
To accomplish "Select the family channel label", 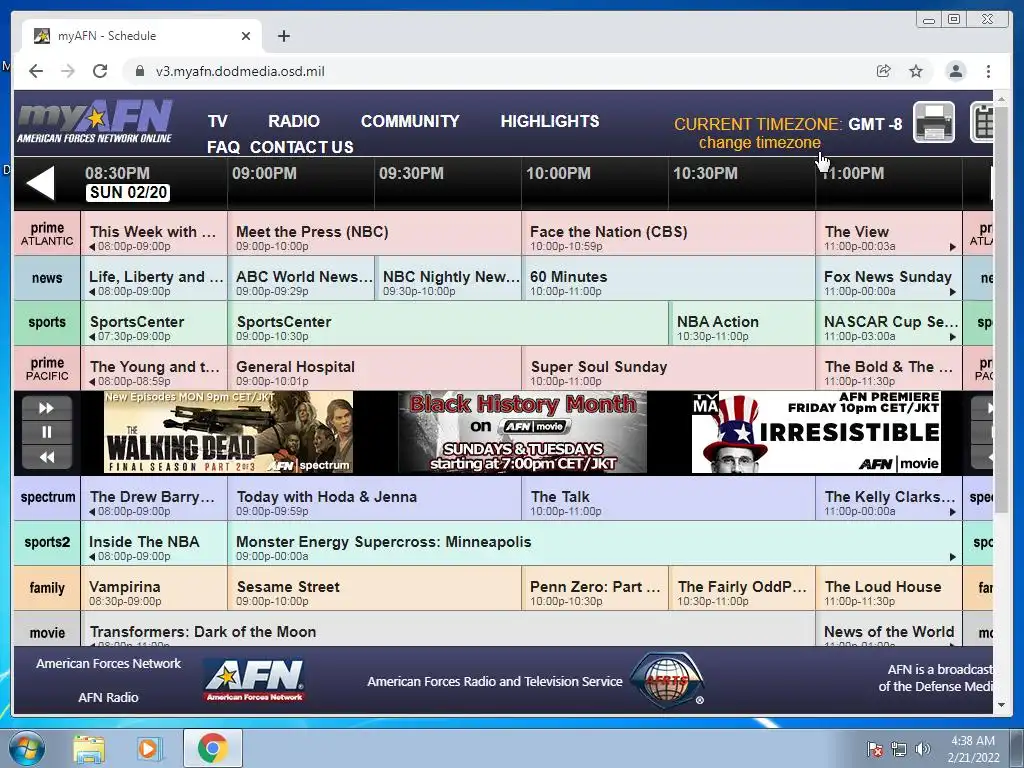I will (47, 588).
